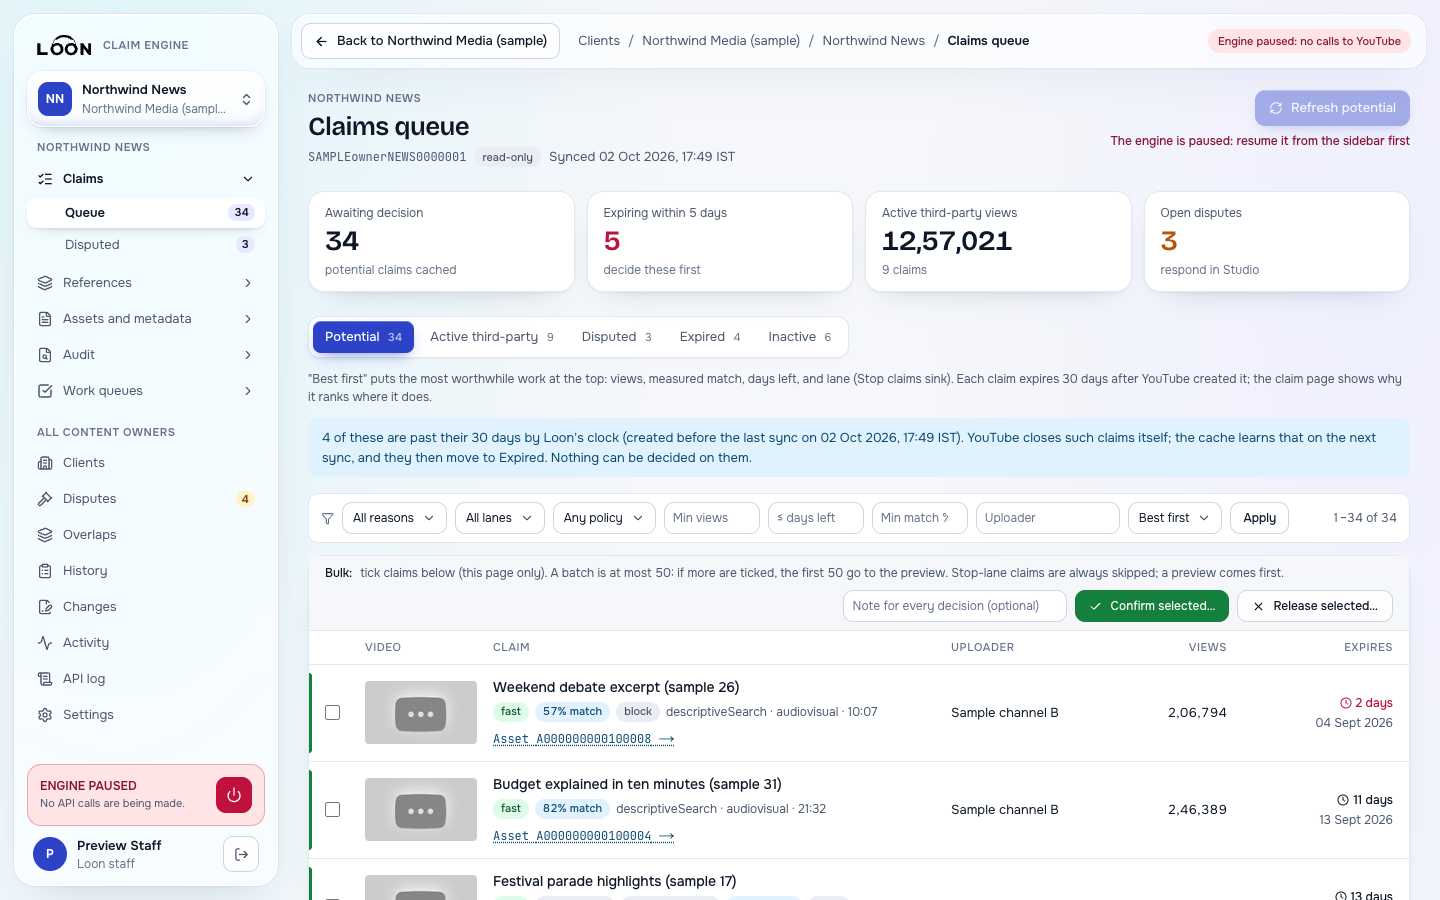This screenshot has width=1440, height=900.
Task: Click the Settings gear icon in sidebar
Action: pyautogui.click(x=45, y=715)
